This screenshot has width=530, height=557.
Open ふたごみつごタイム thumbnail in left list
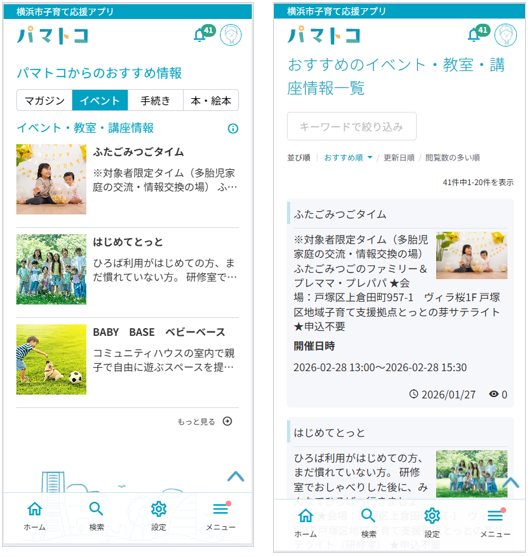(x=51, y=179)
